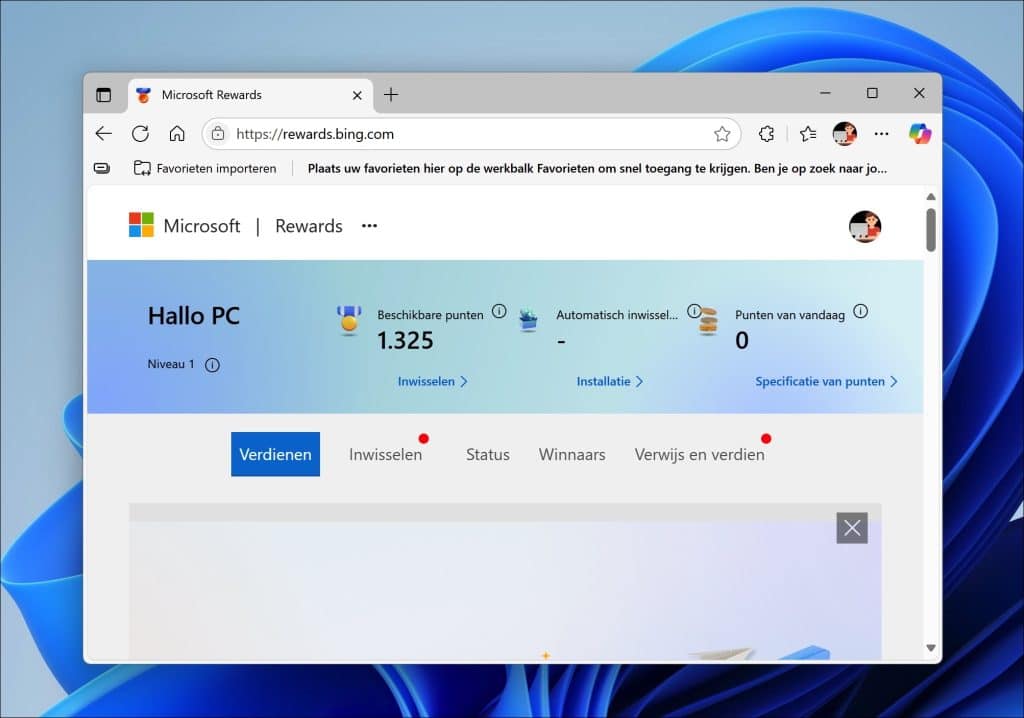Dismiss the banner with the X button
The width and height of the screenshot is (1024, 718).
point(852,528)
